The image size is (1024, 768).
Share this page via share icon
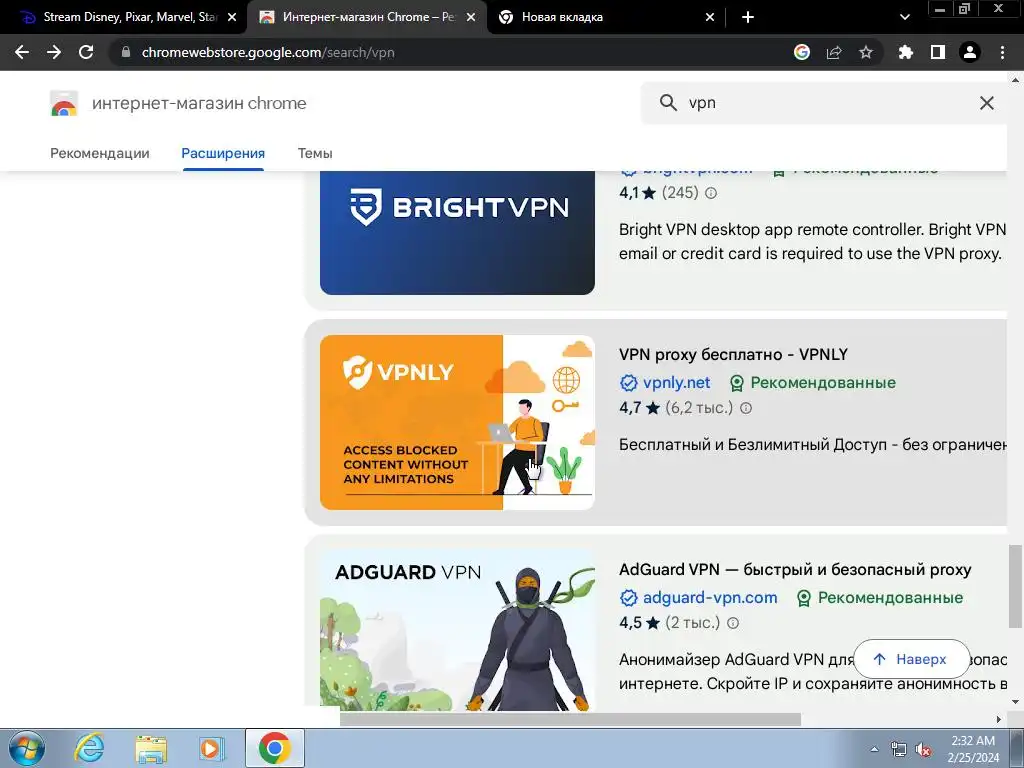(x=834, y=52)
